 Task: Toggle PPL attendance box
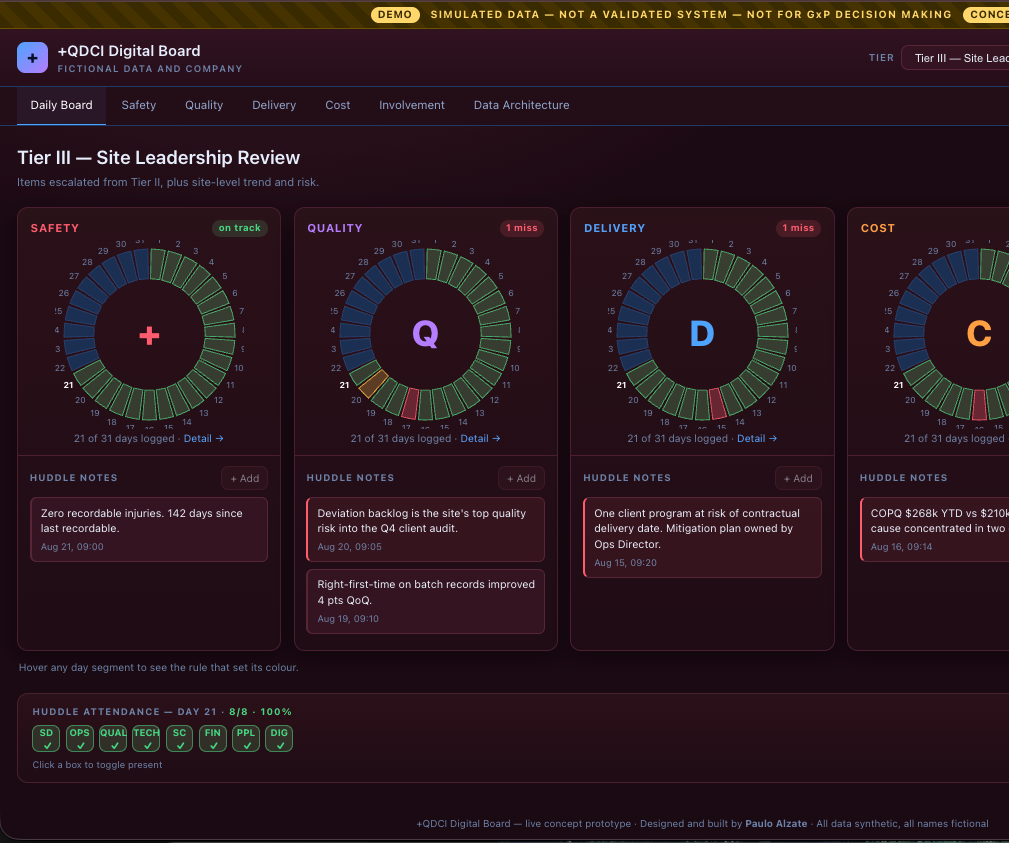coord(246,739)
